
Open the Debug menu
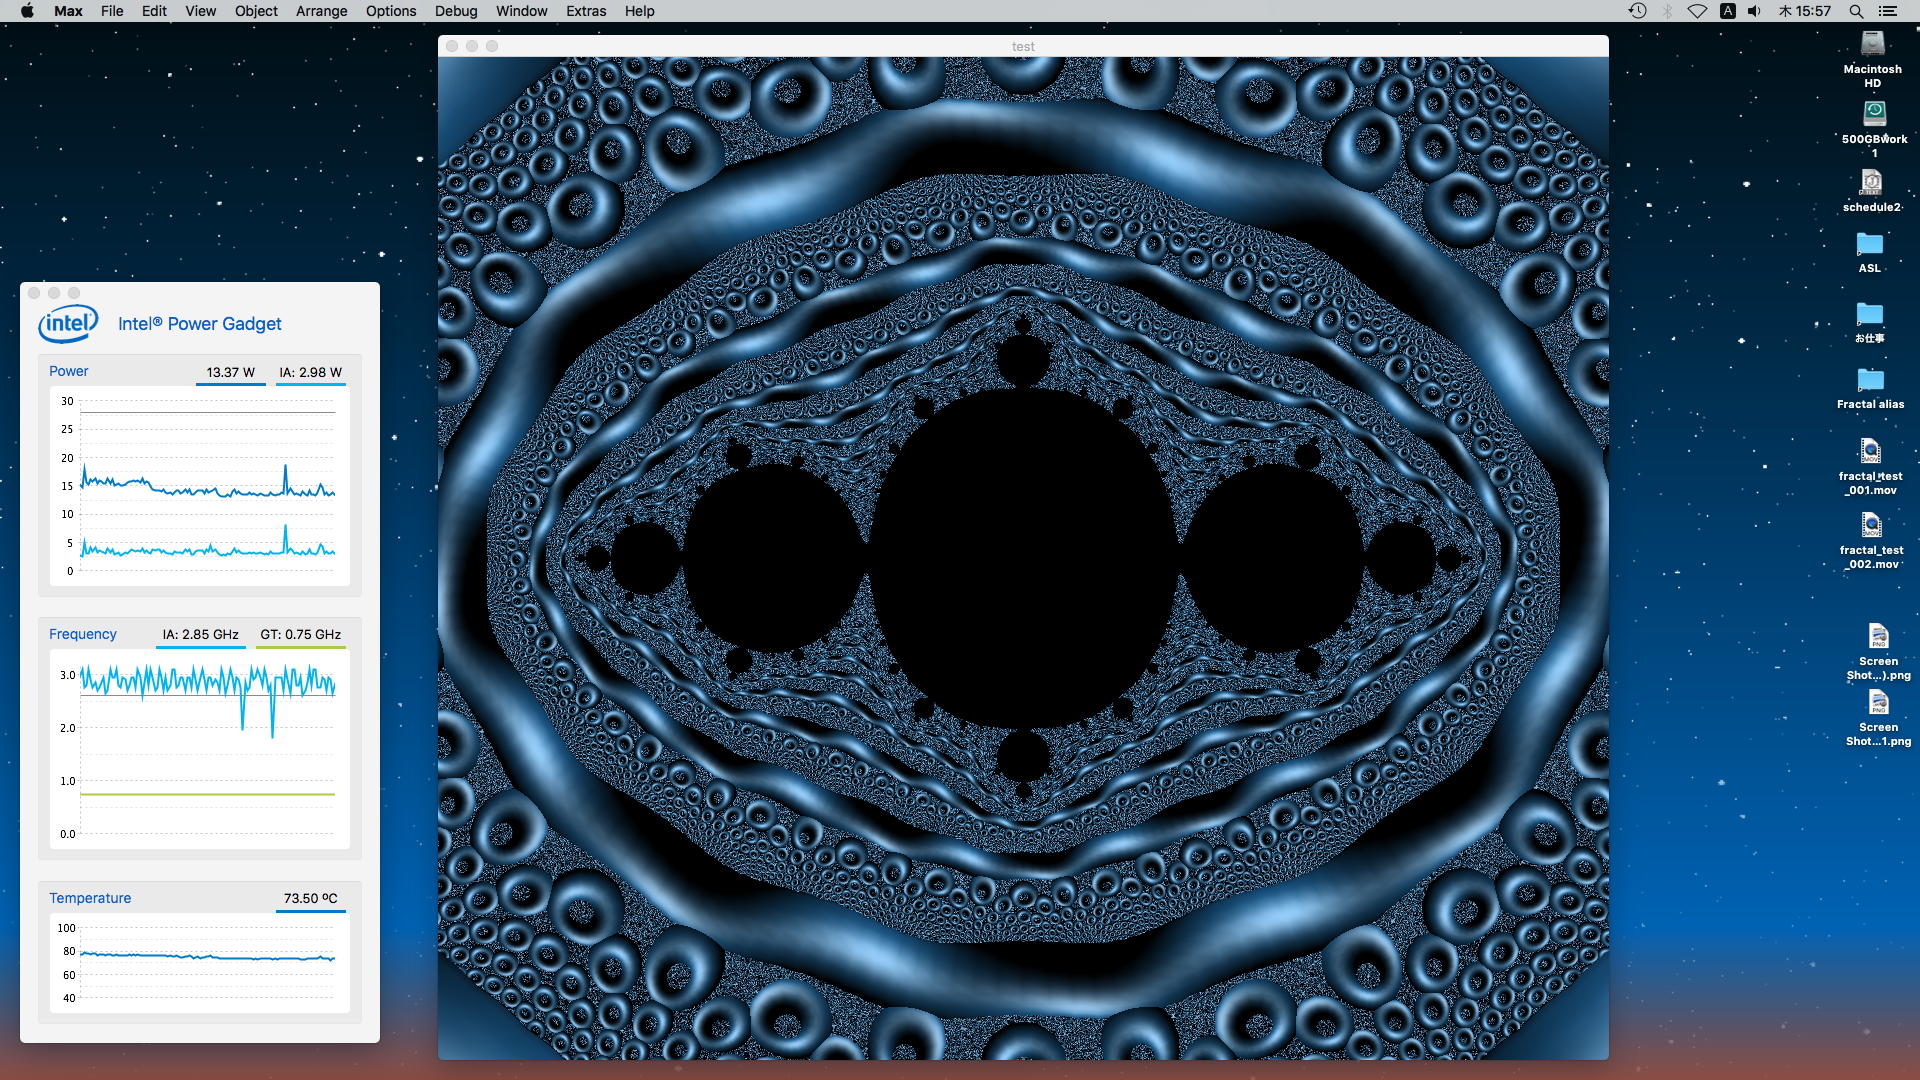pos(455,11)
